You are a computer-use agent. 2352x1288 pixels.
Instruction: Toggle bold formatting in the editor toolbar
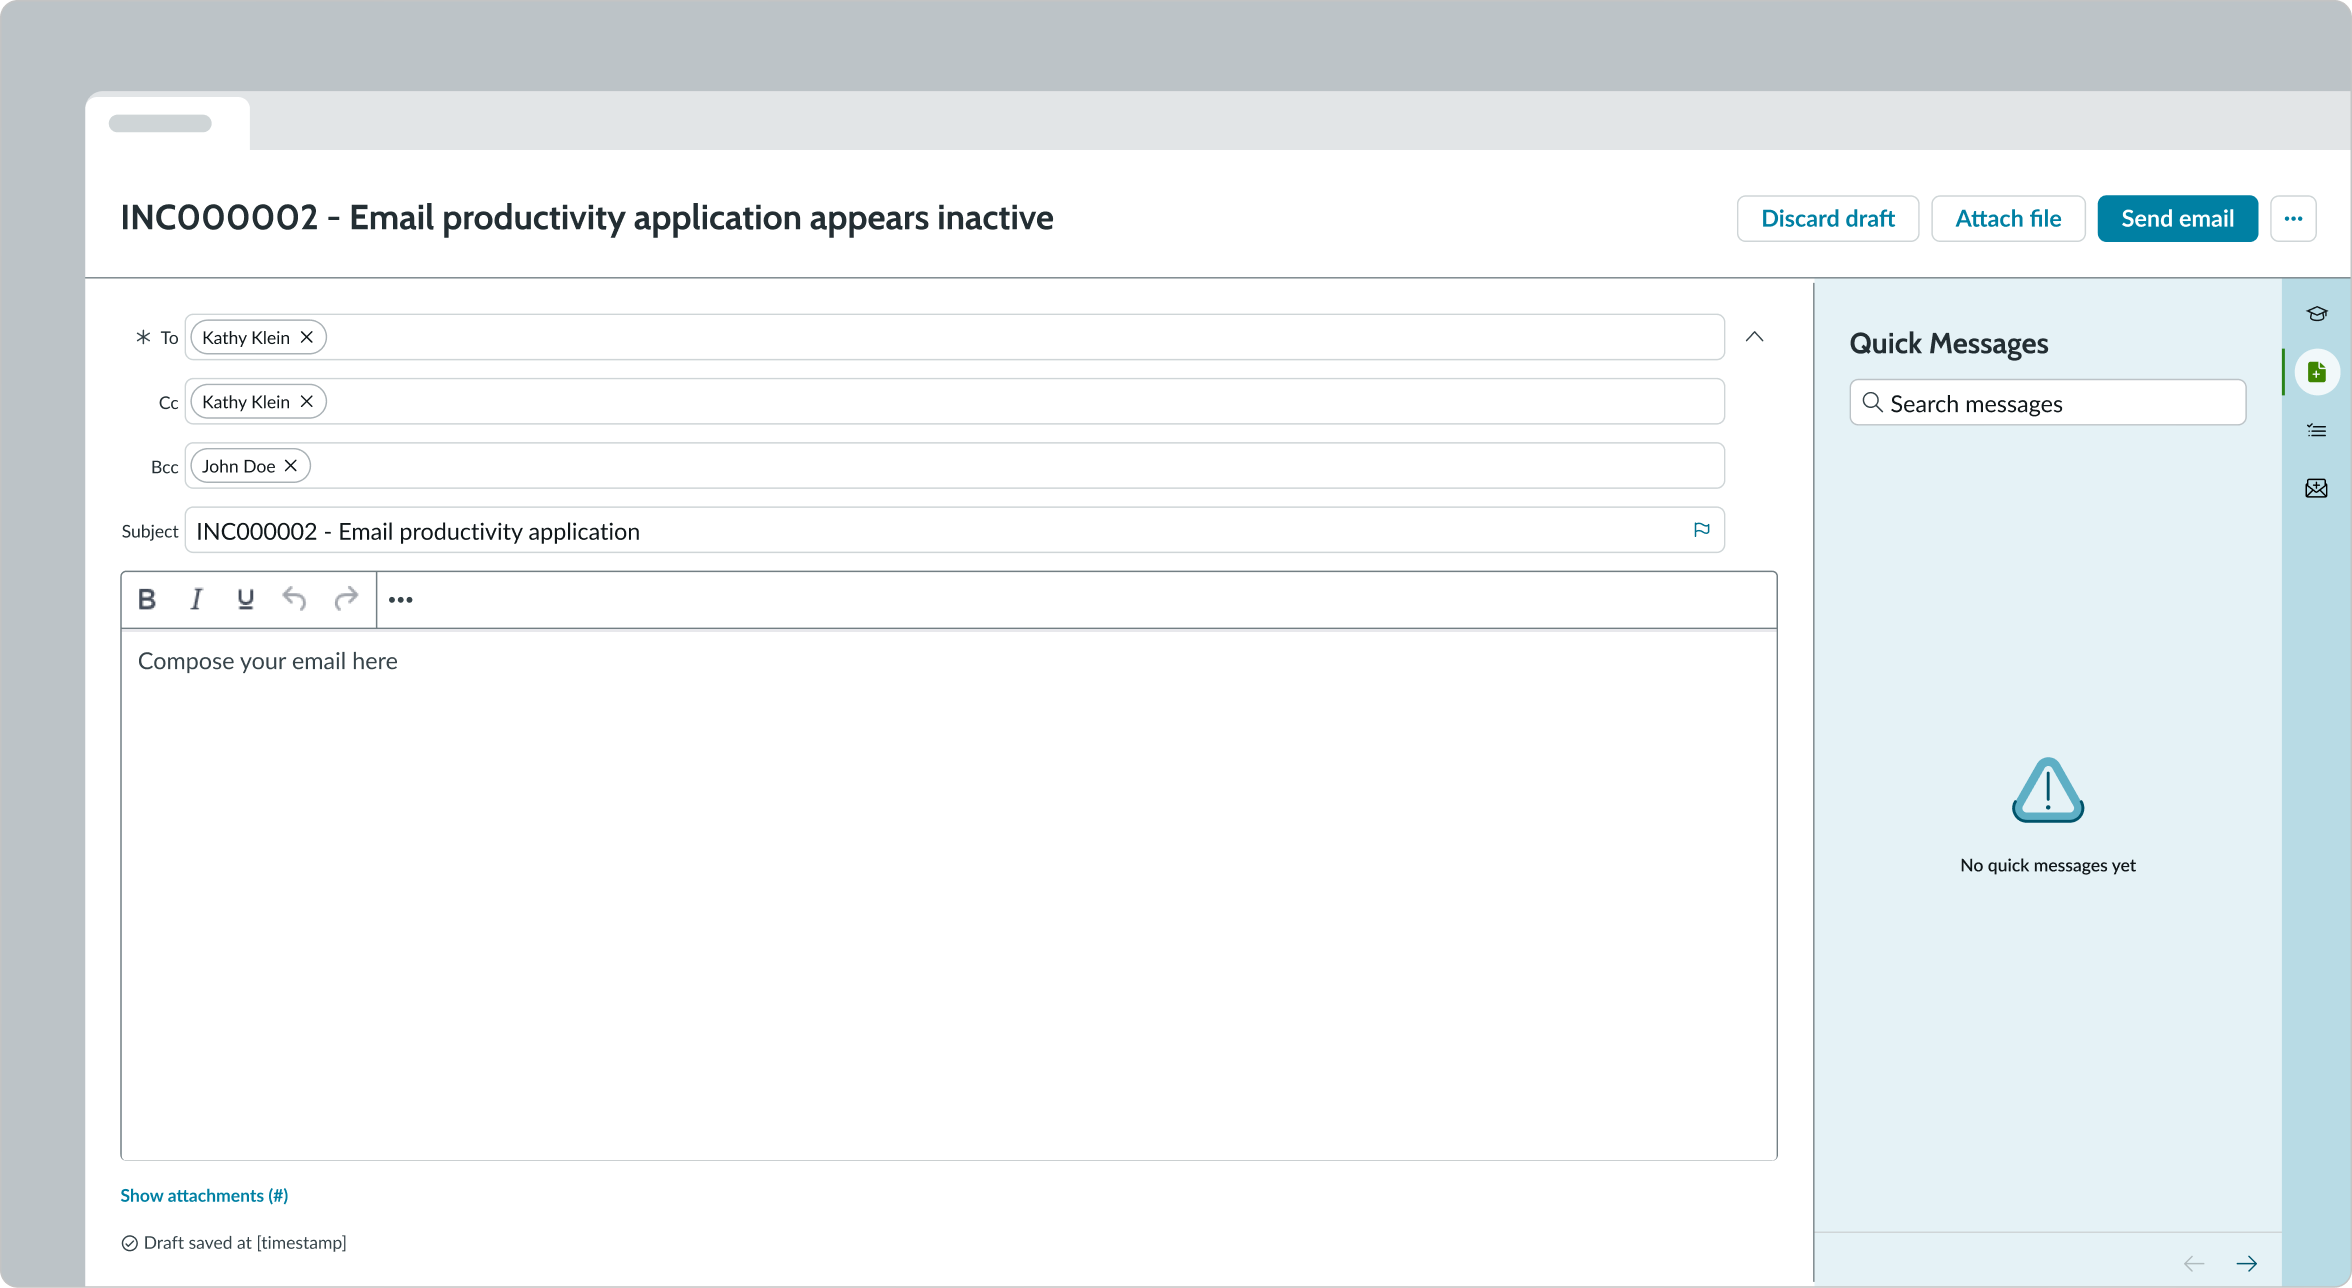[x=147, y=599]
